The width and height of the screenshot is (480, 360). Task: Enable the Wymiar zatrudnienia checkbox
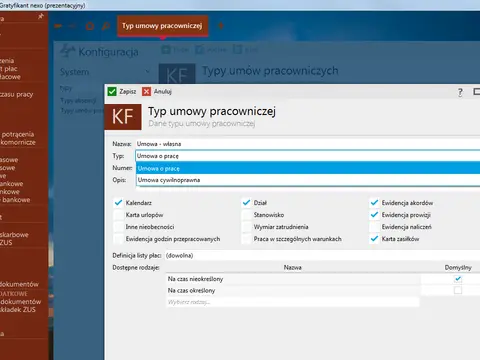246,227
